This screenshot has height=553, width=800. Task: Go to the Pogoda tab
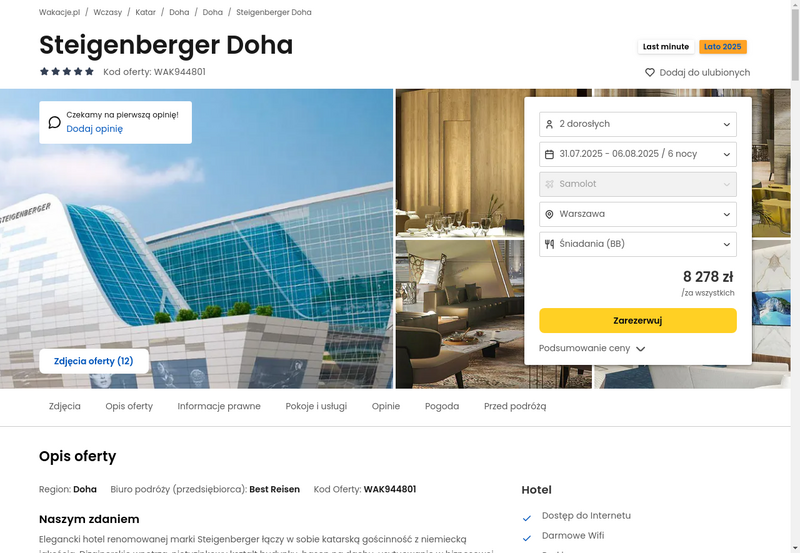(442, 407)
